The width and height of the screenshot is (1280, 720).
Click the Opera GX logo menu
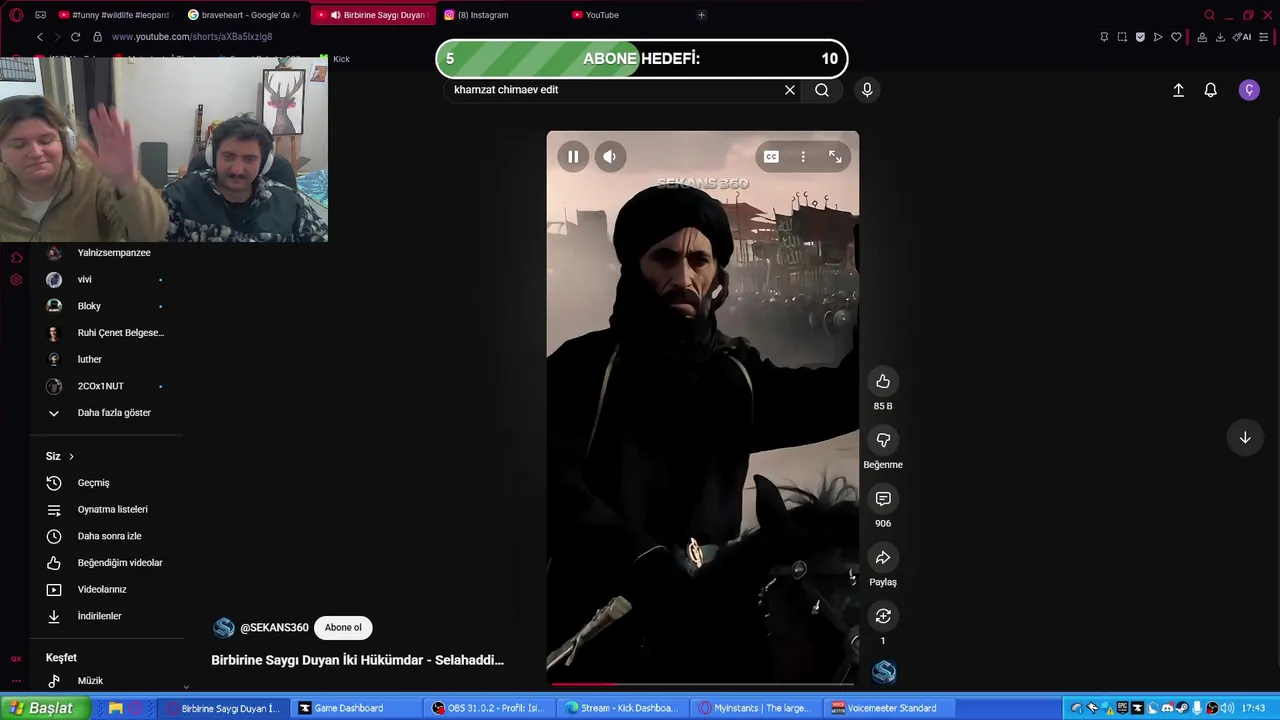pos(16,15)
